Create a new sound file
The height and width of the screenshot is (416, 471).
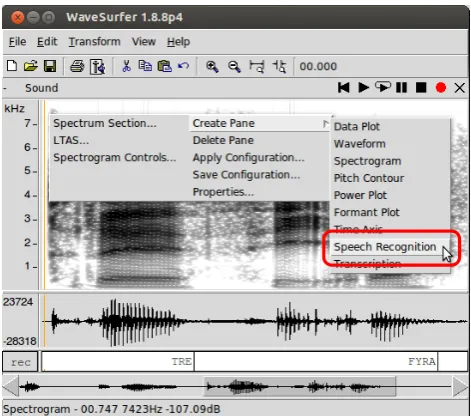tap(12, 66)
